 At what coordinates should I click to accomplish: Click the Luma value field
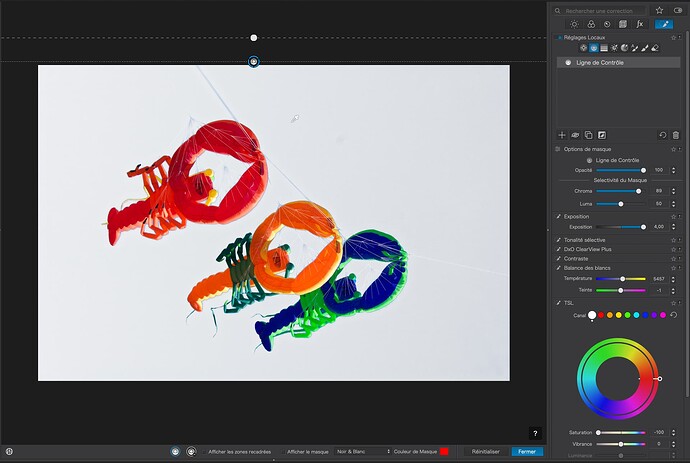pyautogui.click(x=658, y=204)
